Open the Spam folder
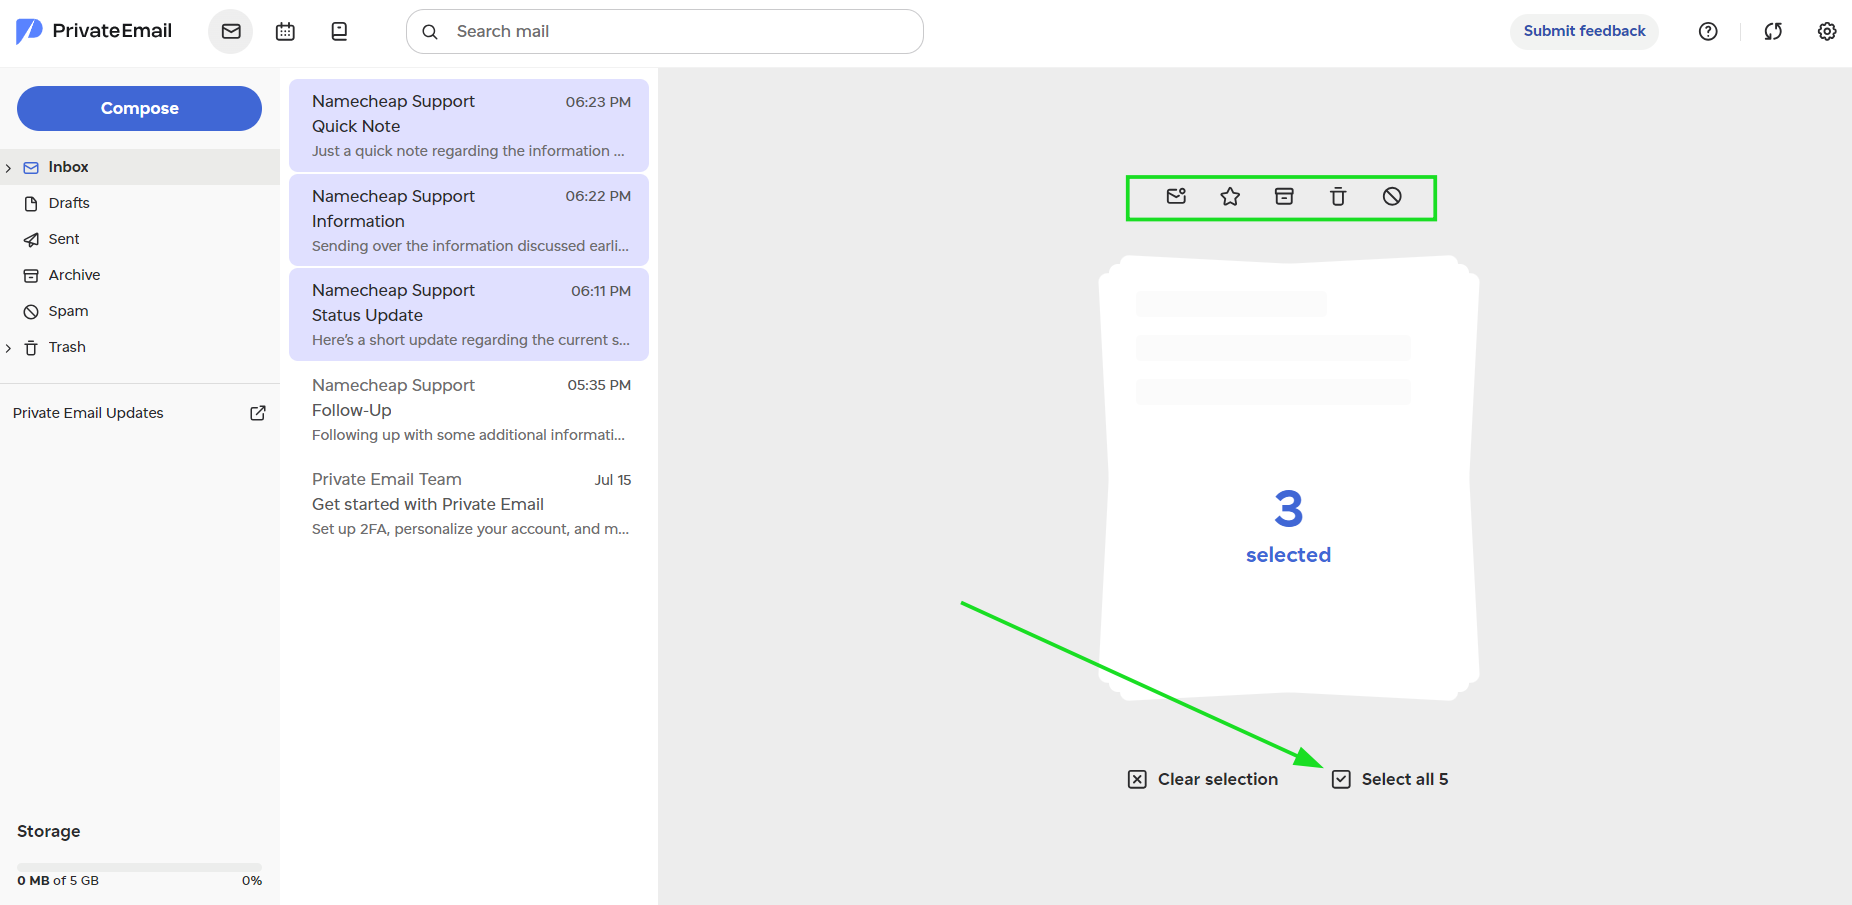 tap(140, 311)
